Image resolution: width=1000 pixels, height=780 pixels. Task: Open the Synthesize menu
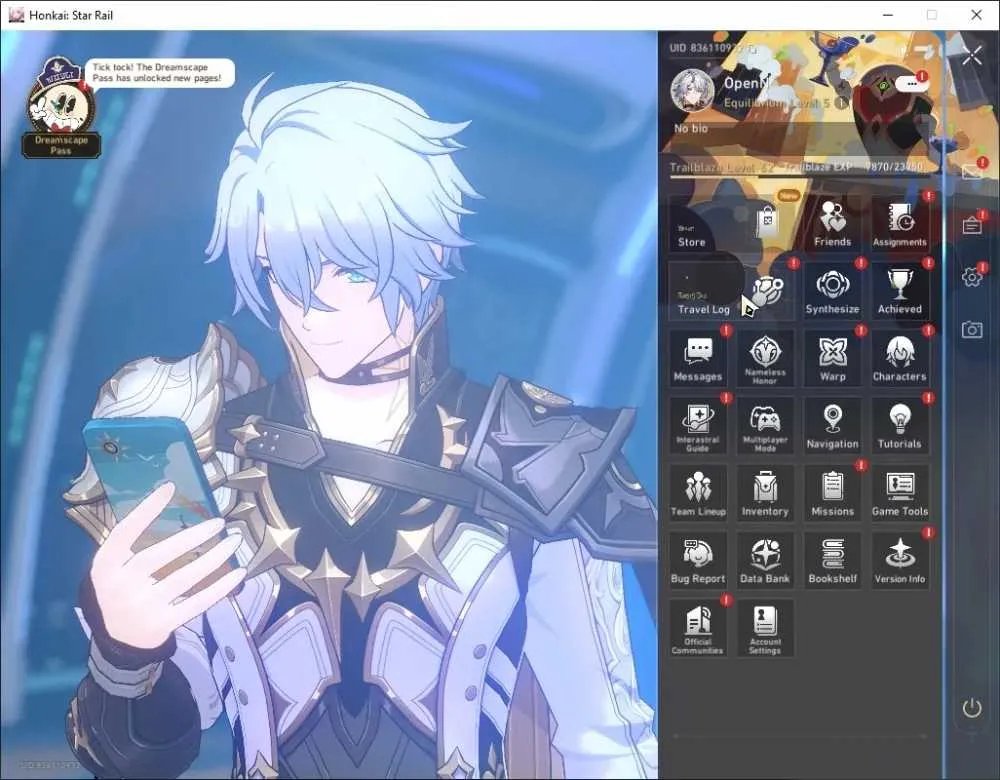click(x=832, y=291)
